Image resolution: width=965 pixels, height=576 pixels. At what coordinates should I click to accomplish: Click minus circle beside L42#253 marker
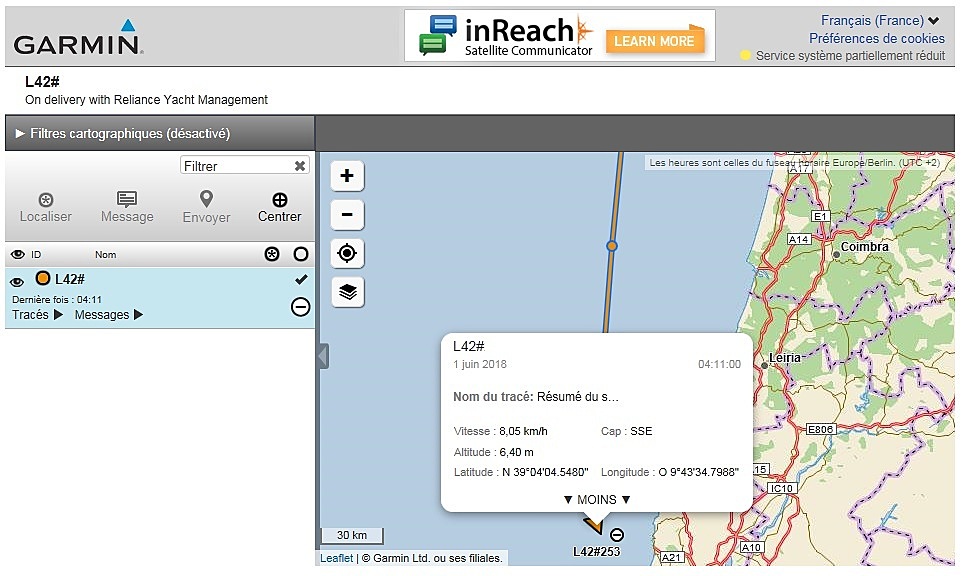617,535
